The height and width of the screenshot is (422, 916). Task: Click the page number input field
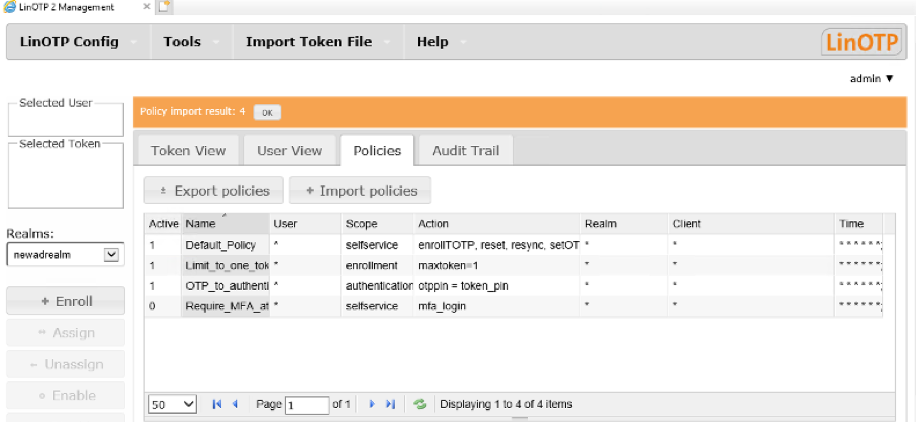pyautogui.click(x=307, y=404)
